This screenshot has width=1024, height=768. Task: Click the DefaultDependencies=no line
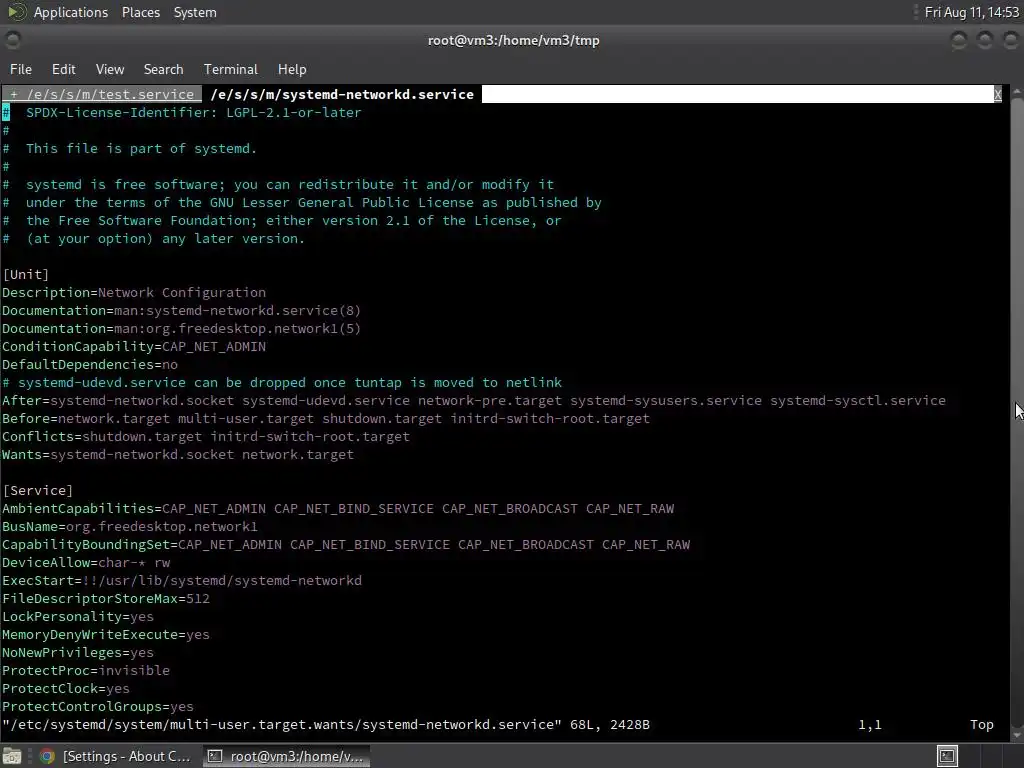tap(89, 364)
